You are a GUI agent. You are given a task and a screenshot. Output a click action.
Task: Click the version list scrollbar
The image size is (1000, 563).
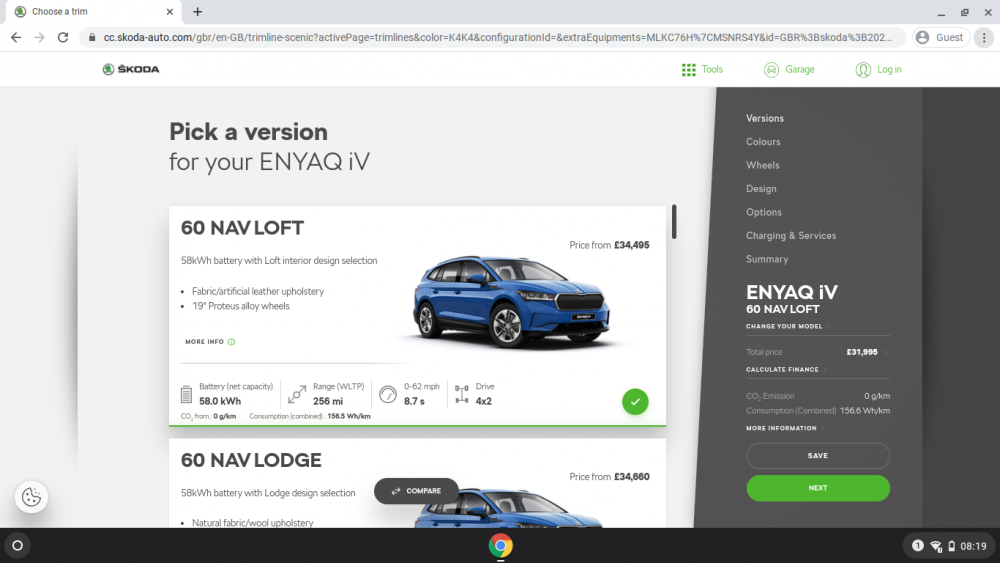click(x=674, y=222)
